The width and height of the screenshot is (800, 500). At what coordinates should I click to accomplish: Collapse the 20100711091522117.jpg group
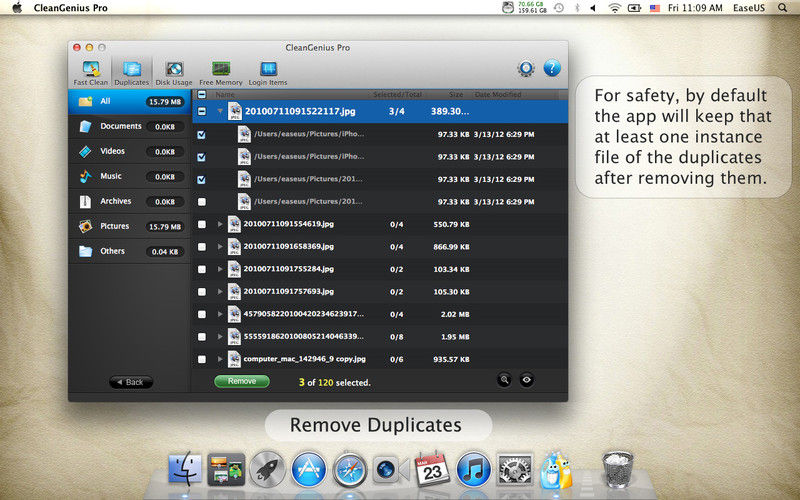tap(220, 111)
